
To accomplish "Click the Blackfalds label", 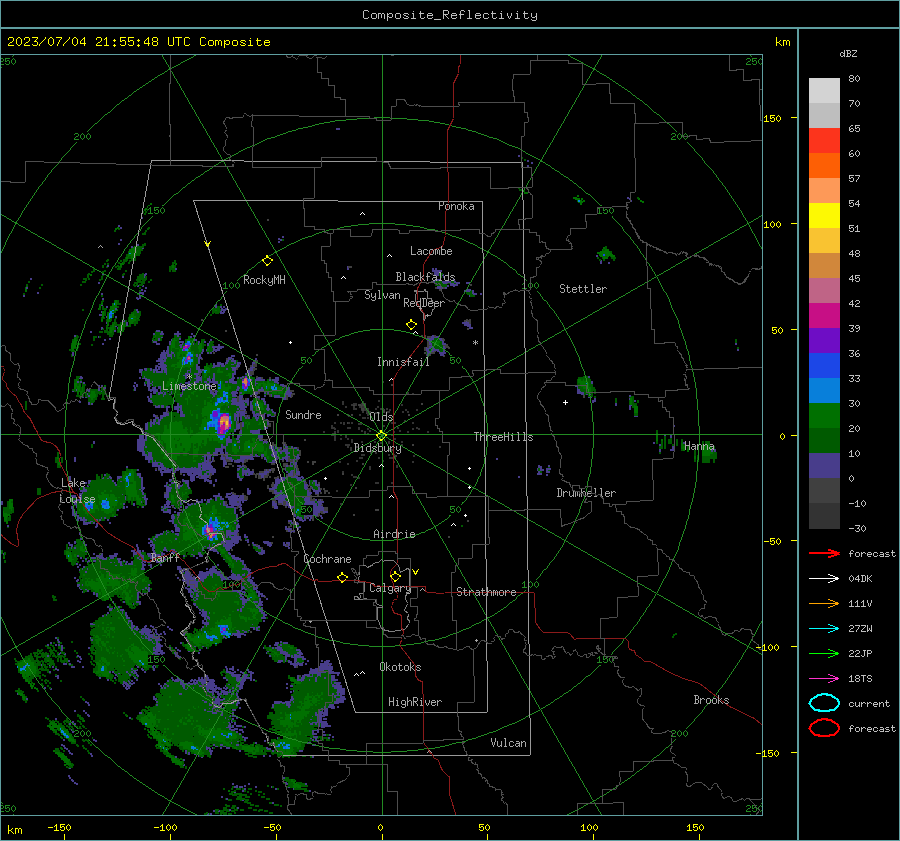I will (425, 277).
